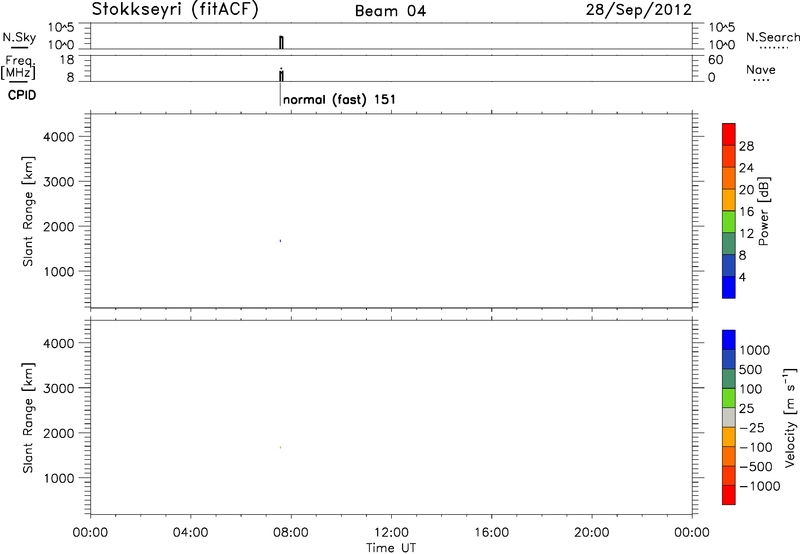Click the Nave legend label
Image resolution: width=800 pixels, height=554 pixels.
pos(761,69)
